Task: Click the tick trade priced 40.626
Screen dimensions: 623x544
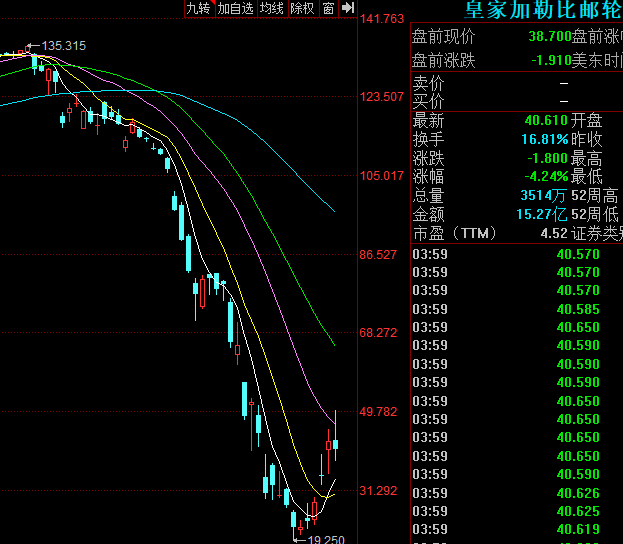Action: 578,493
